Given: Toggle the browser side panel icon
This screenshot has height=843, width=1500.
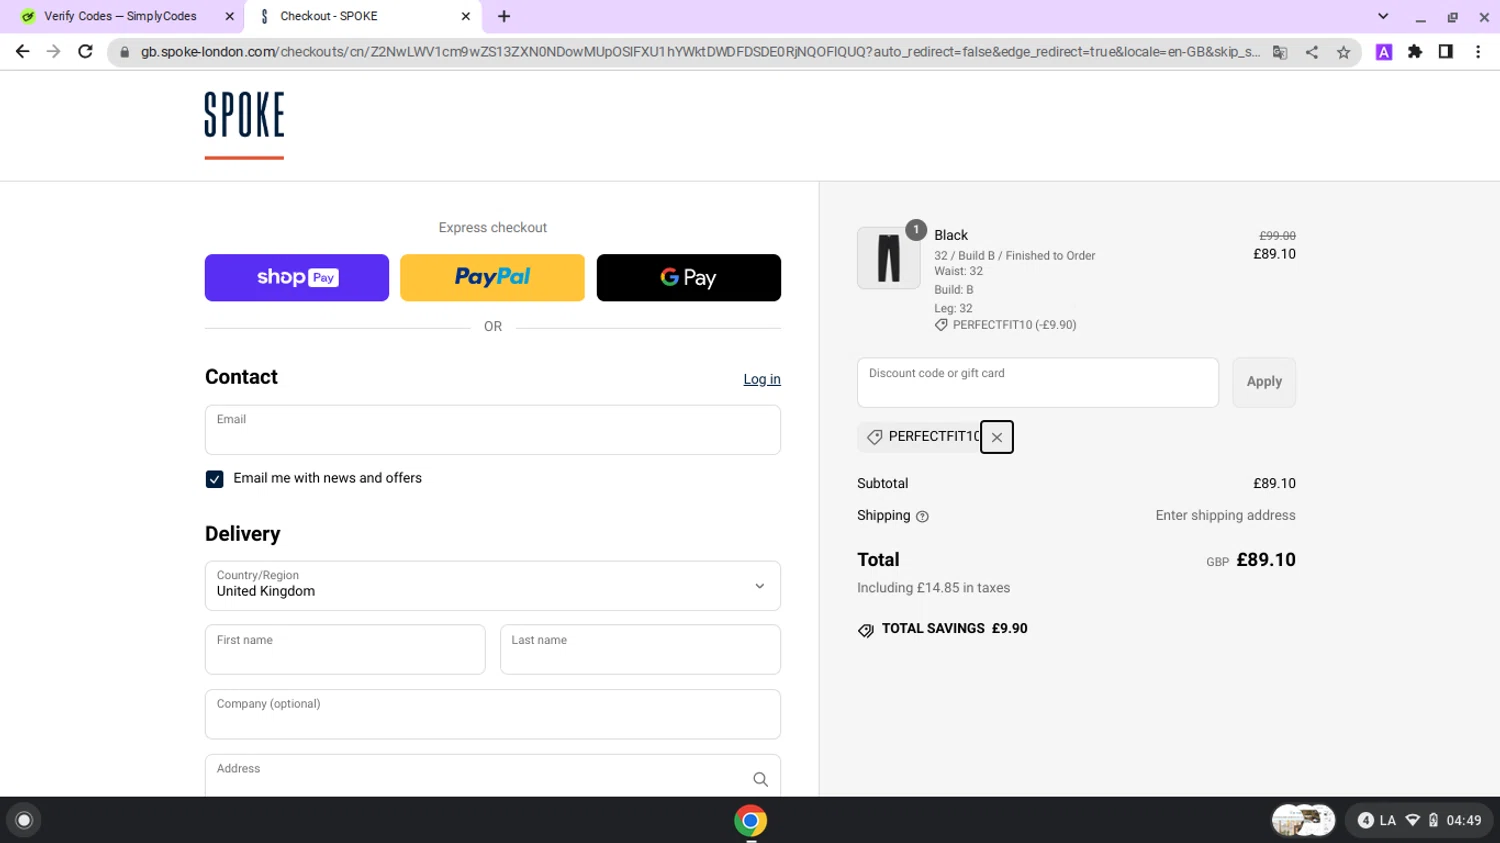Looking at the screenshot, I should [x=1446, y=52].
